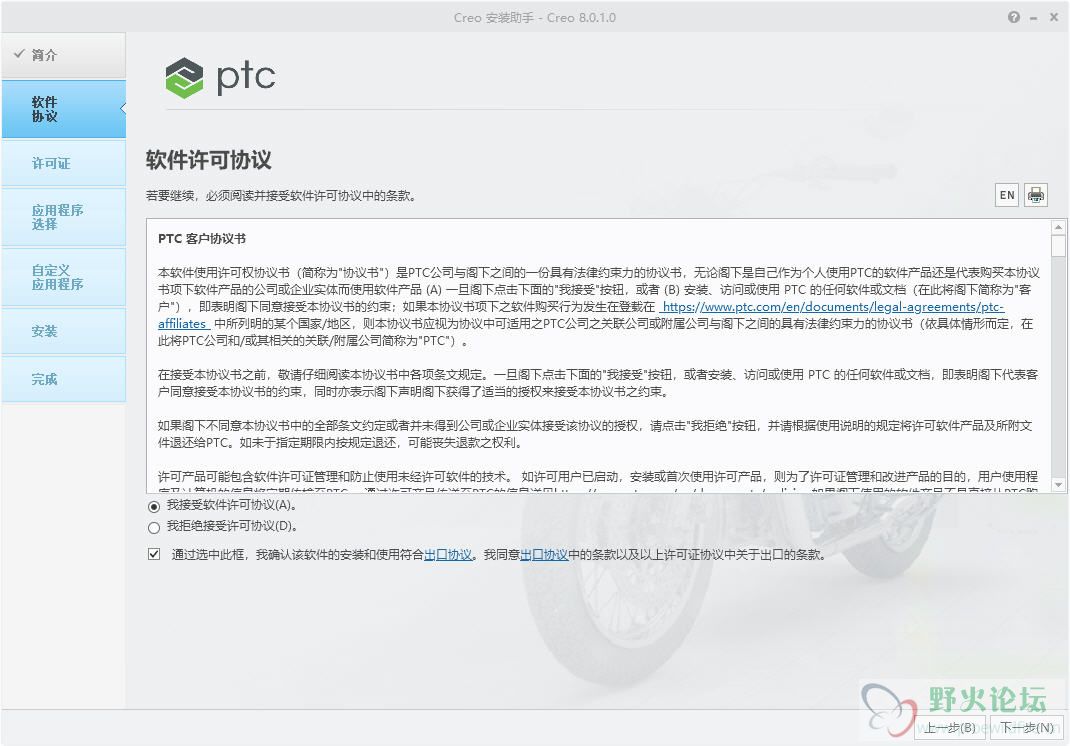
Task: Click agreement scrollbar down arrow
Action: (1058, 485)
